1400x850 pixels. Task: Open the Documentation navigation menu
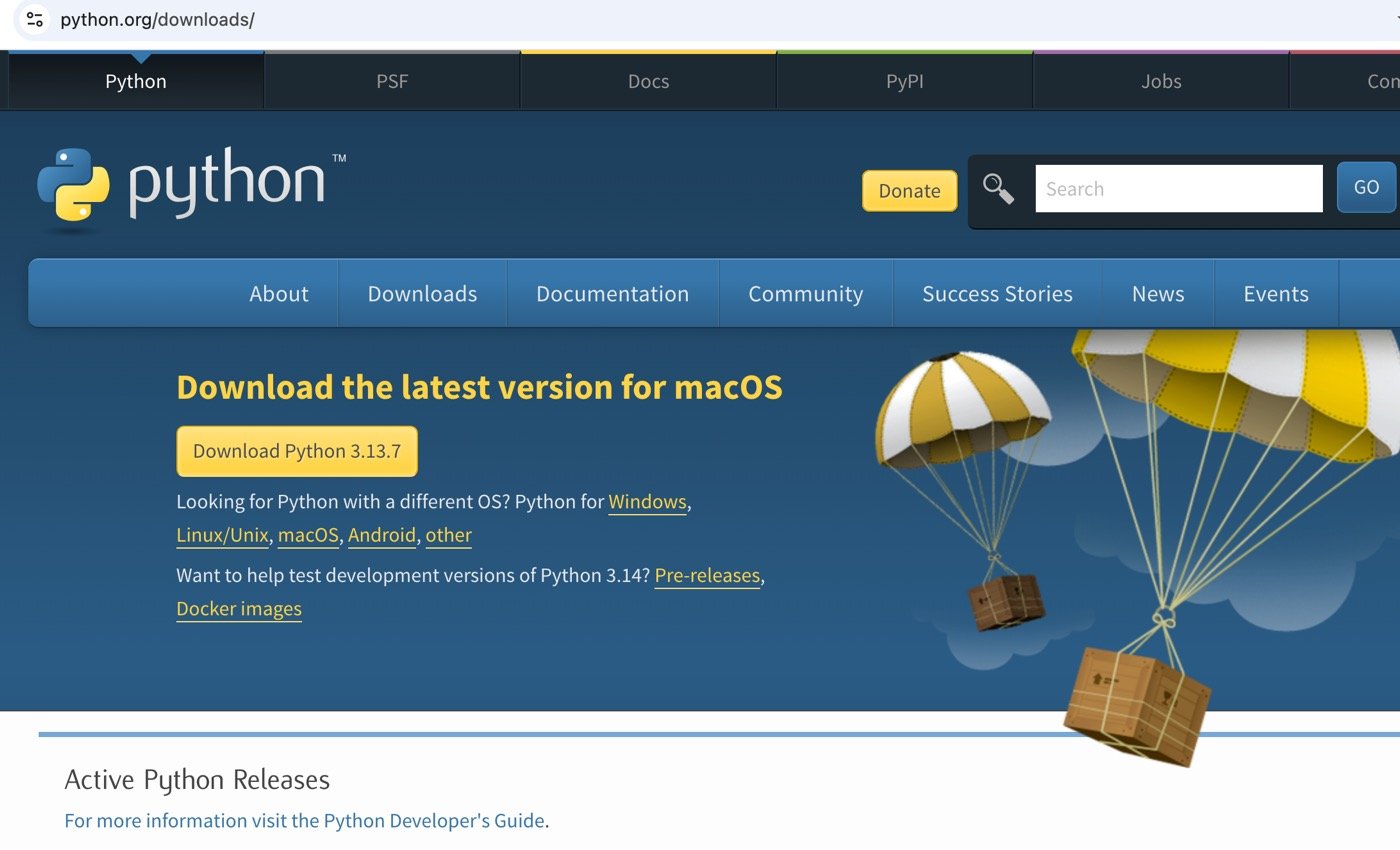click(x=612, y=294)
